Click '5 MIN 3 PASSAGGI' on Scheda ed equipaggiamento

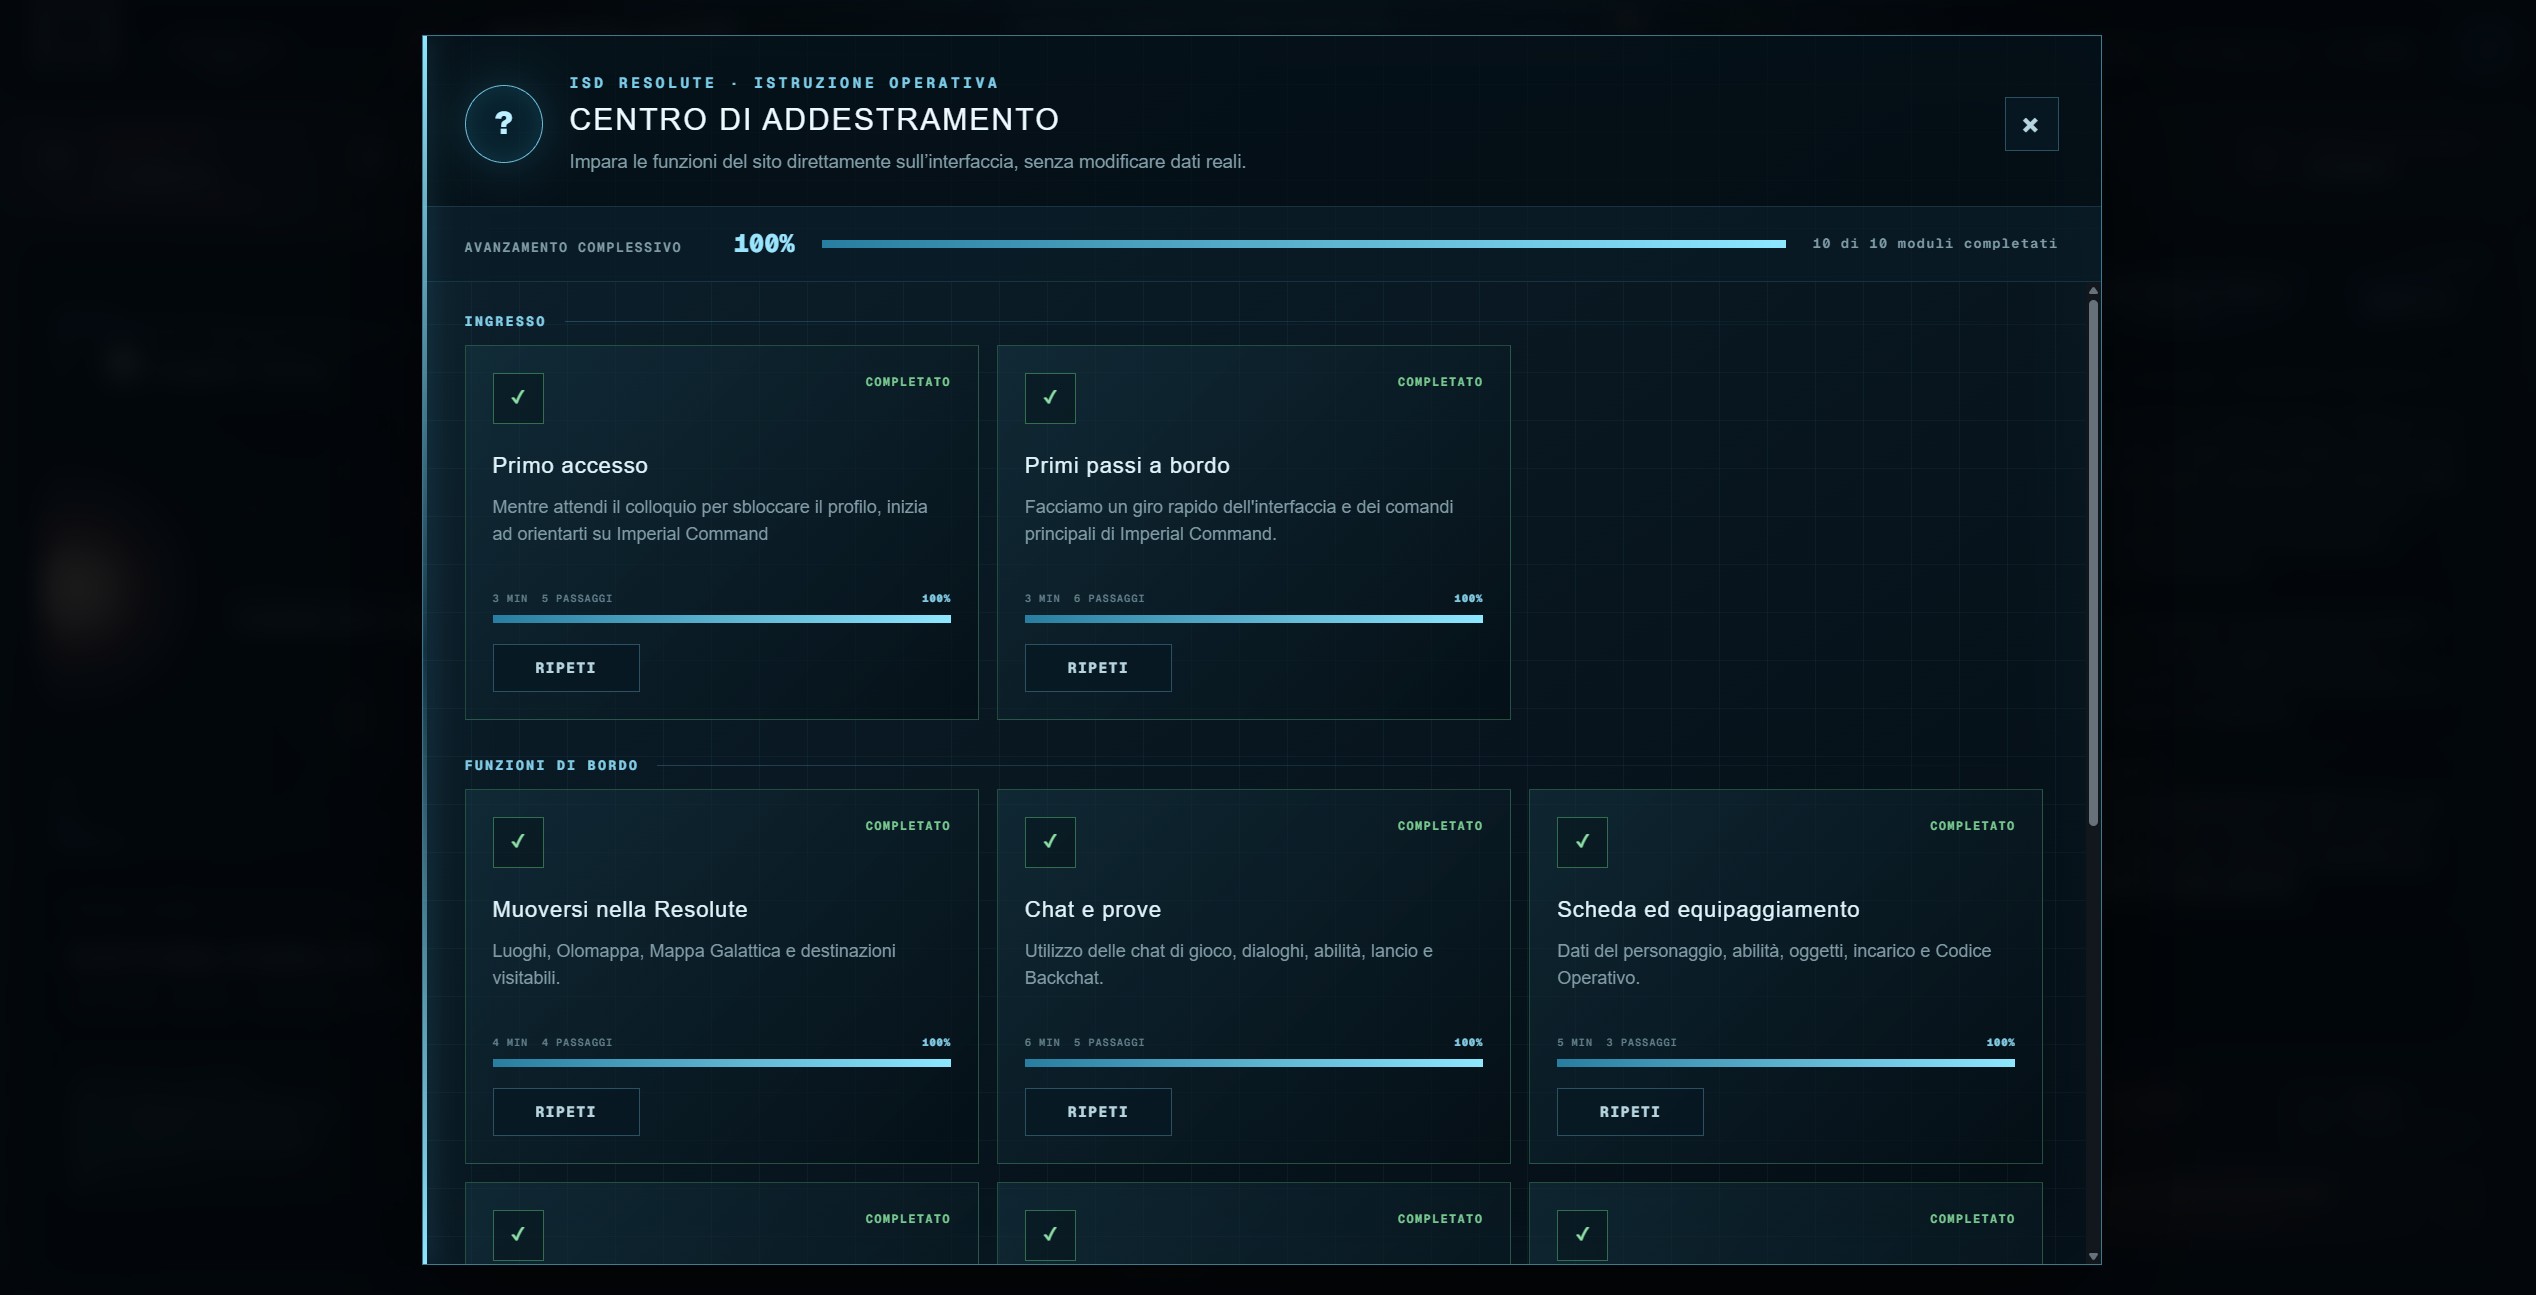pyautogui.click(x=1616, y=1042)
